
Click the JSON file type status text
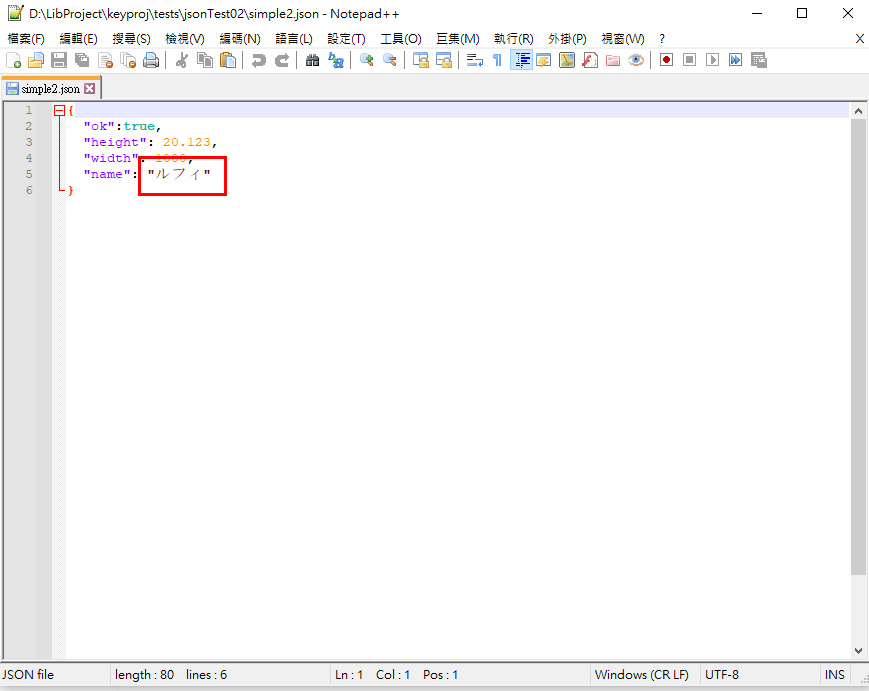point(28,674)
